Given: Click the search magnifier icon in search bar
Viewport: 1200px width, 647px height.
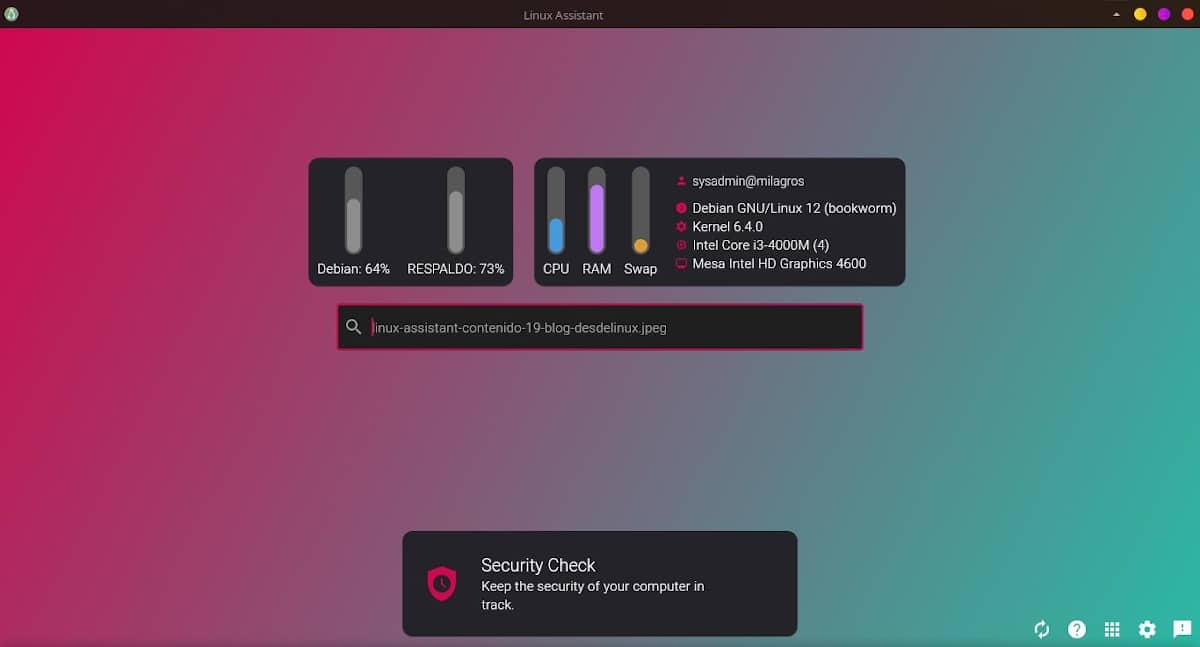Looking at the screenshot, I should (353, 326).
